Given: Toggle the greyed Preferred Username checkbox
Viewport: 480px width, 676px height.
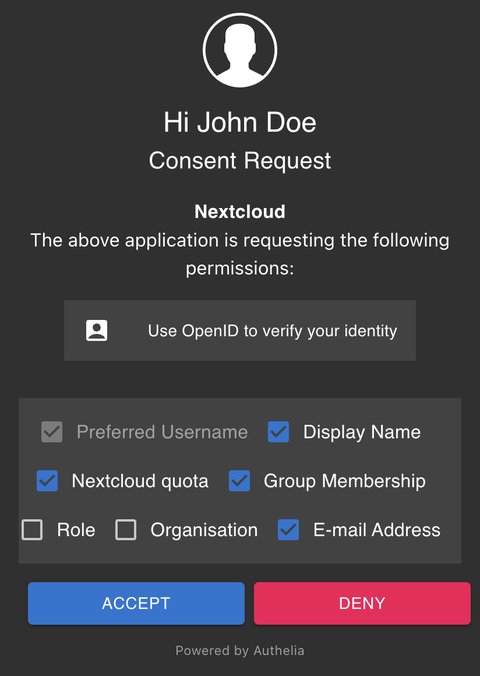Looking at the screenshot, I should [x=52, y=432].
